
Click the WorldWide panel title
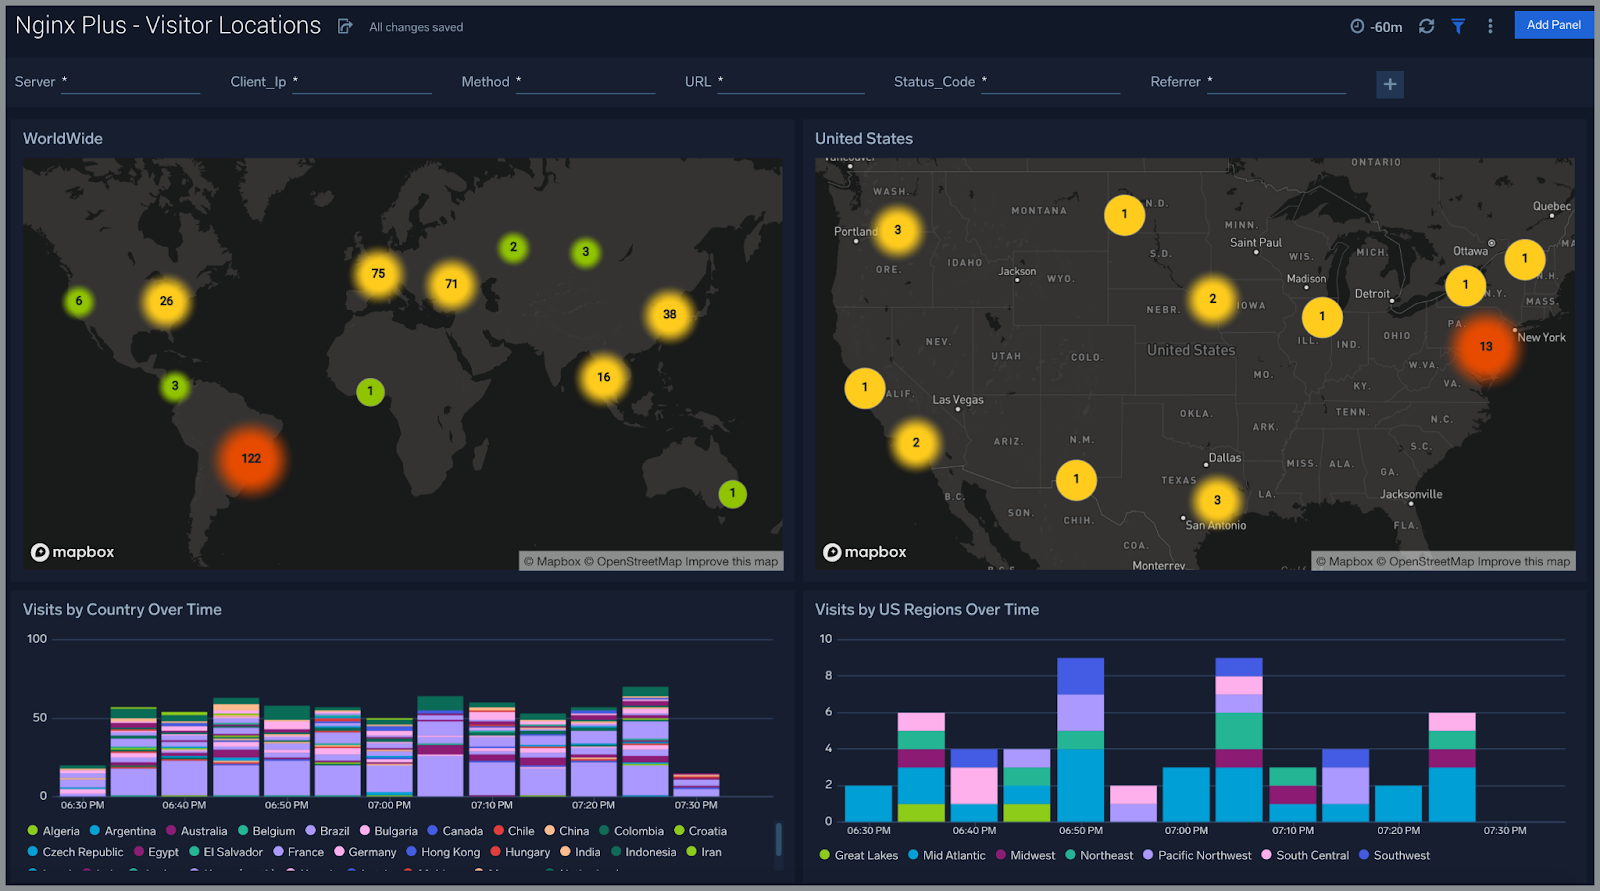click(x=63, y=139)
